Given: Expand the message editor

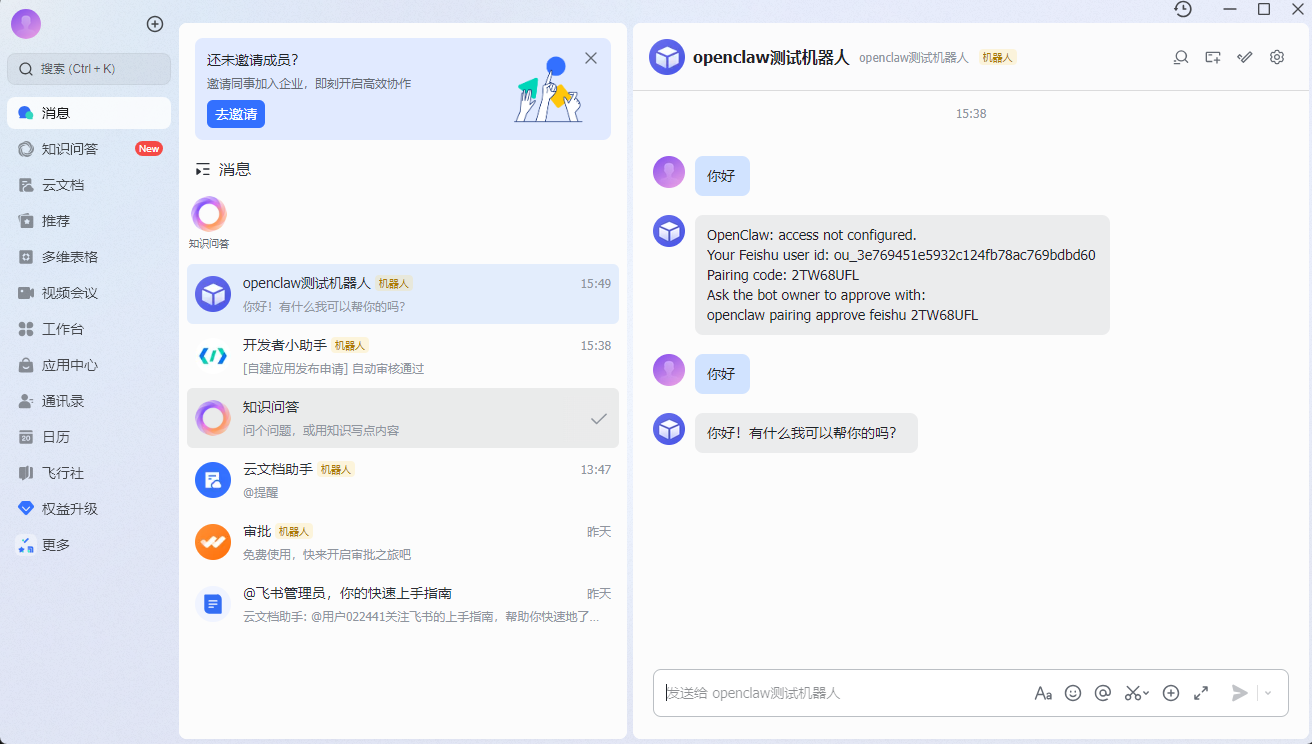Looking at the screenshot, I should pyautogui.click(x=1201, y=693).
